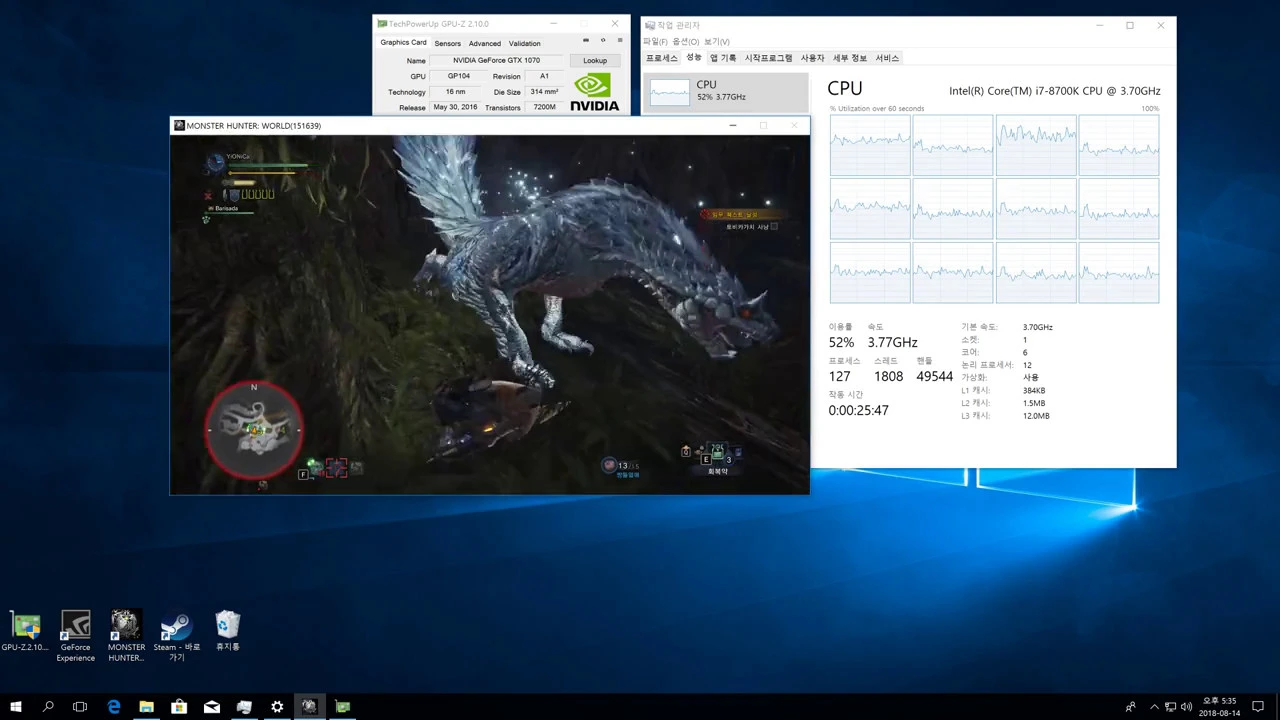This screenshot has width=1280, height=720.
Task: Select the Graphics Card tab in GPU-Z
Action: 403,43
